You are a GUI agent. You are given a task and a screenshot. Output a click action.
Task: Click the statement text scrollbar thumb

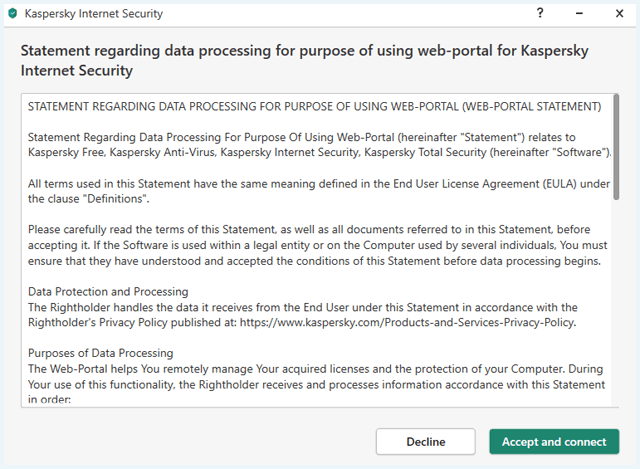pyautogui.click(x=616, y=147)
